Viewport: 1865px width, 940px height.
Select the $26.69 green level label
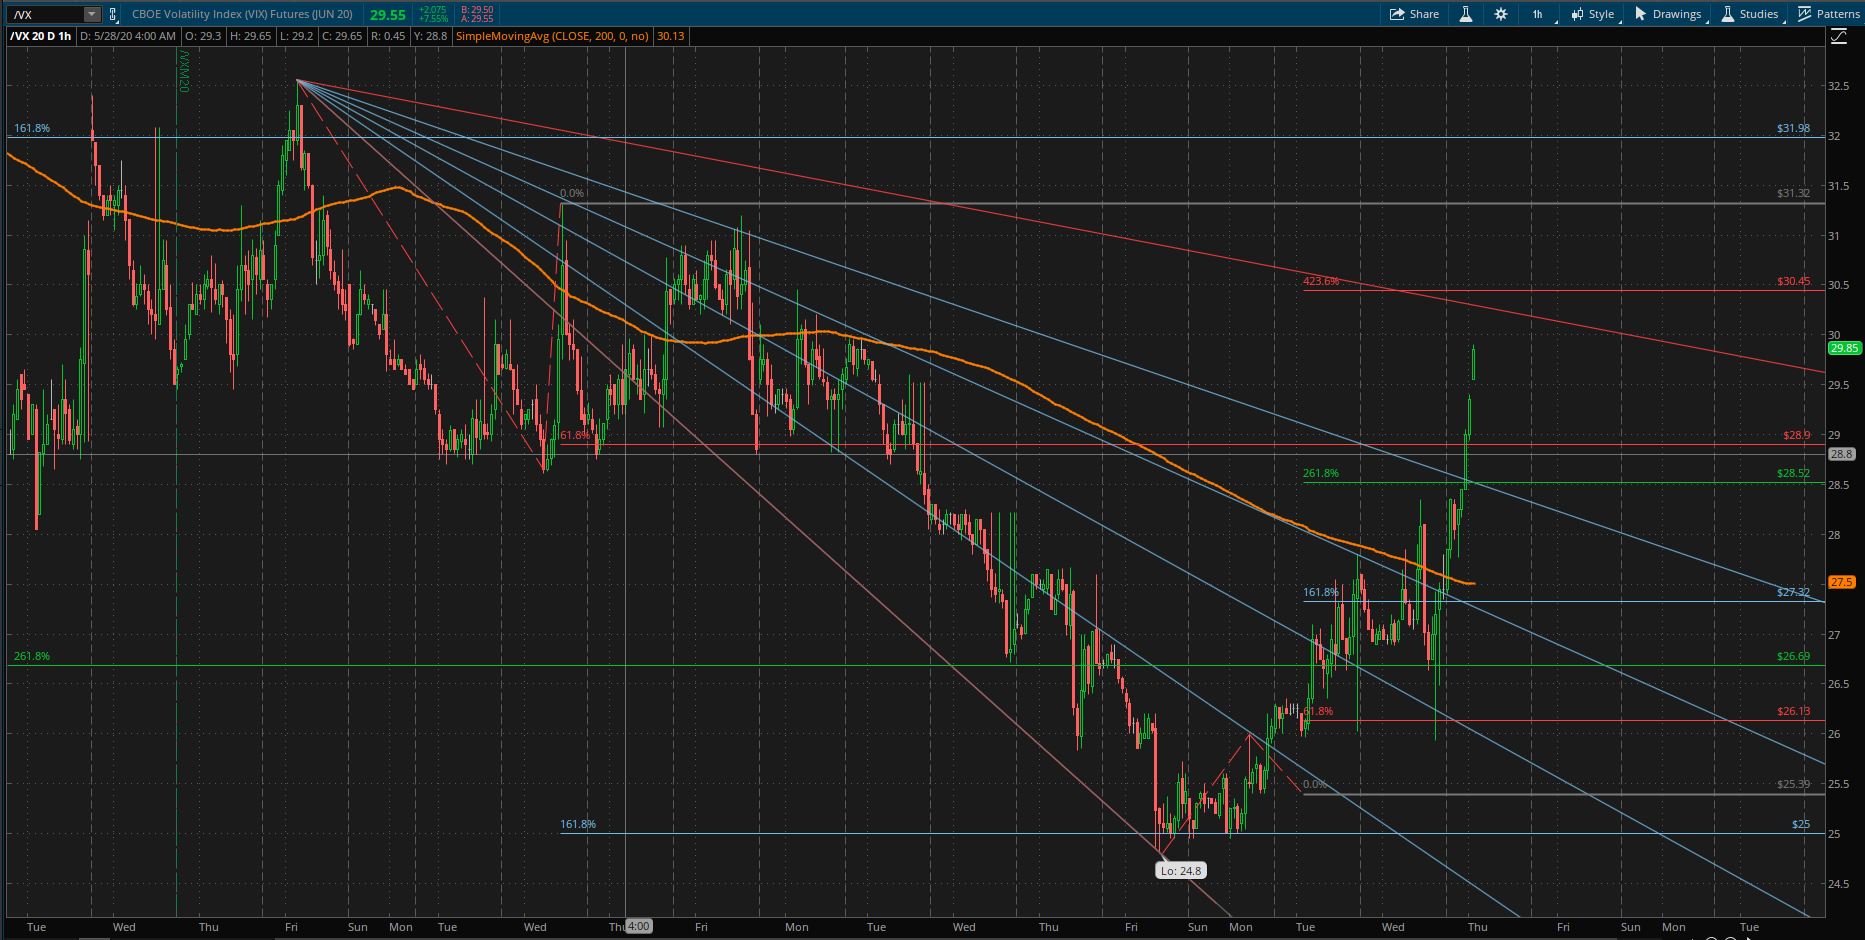pyautogui.click(x=1794, y=656)
